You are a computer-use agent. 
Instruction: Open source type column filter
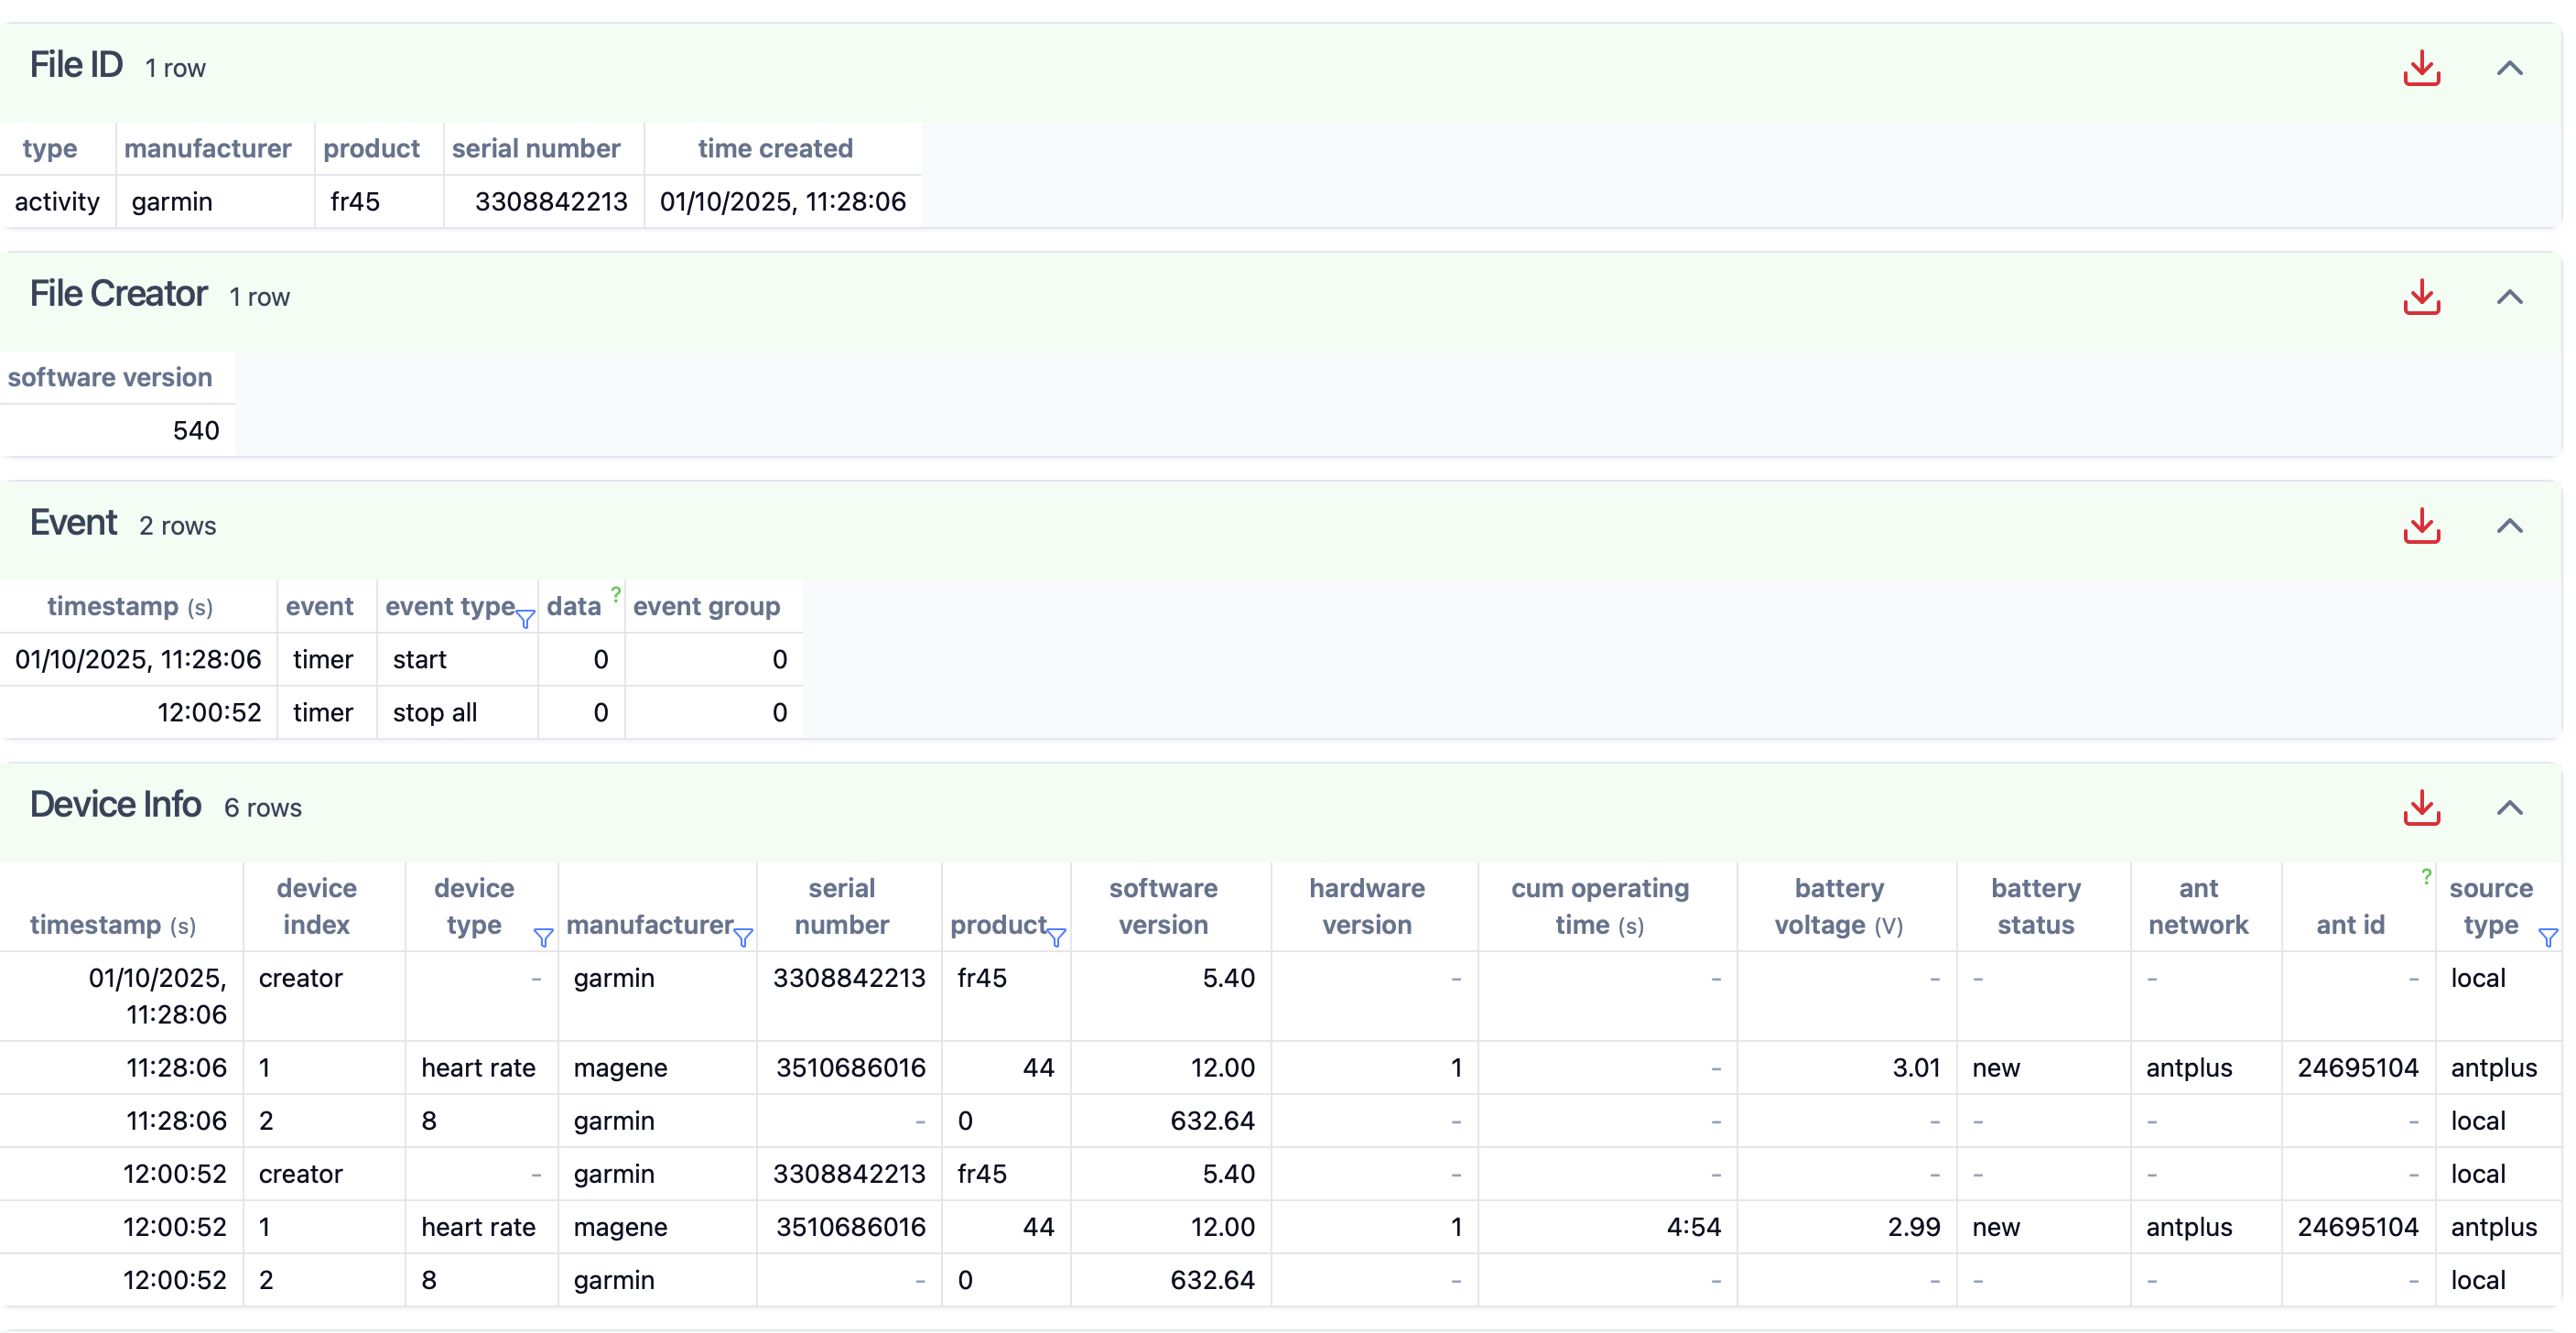point(2547,937)
